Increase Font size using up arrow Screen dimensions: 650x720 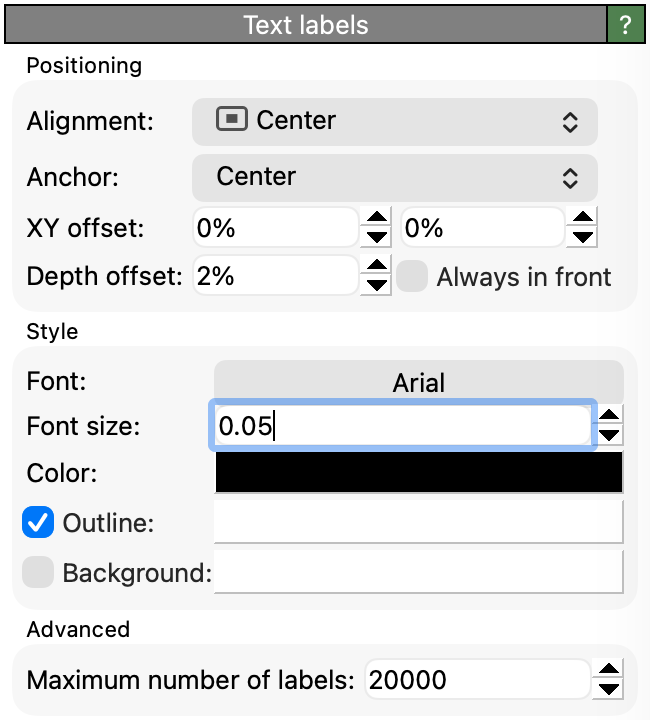(x=609, y=415)
